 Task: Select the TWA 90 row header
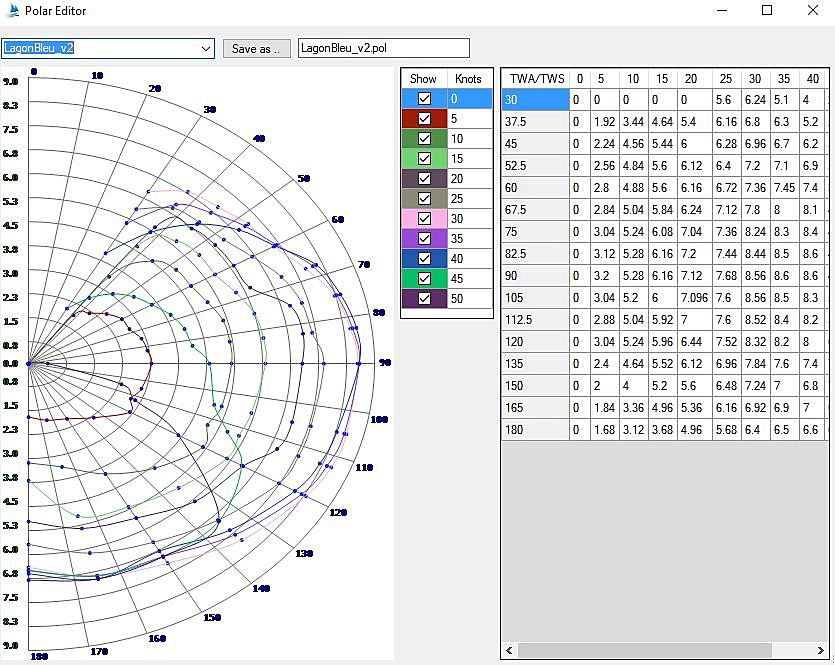click(x=536, y=276)
